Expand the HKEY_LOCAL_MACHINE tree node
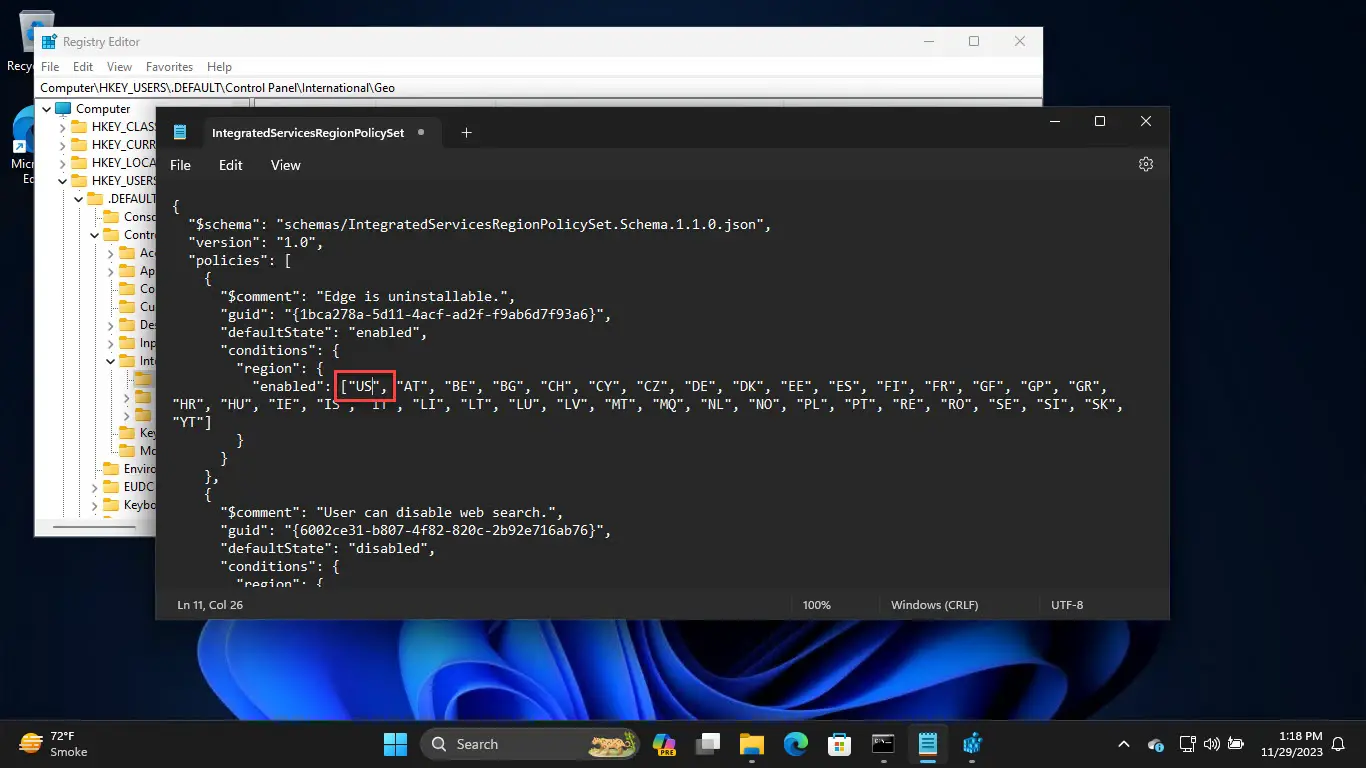 (62, 163)
